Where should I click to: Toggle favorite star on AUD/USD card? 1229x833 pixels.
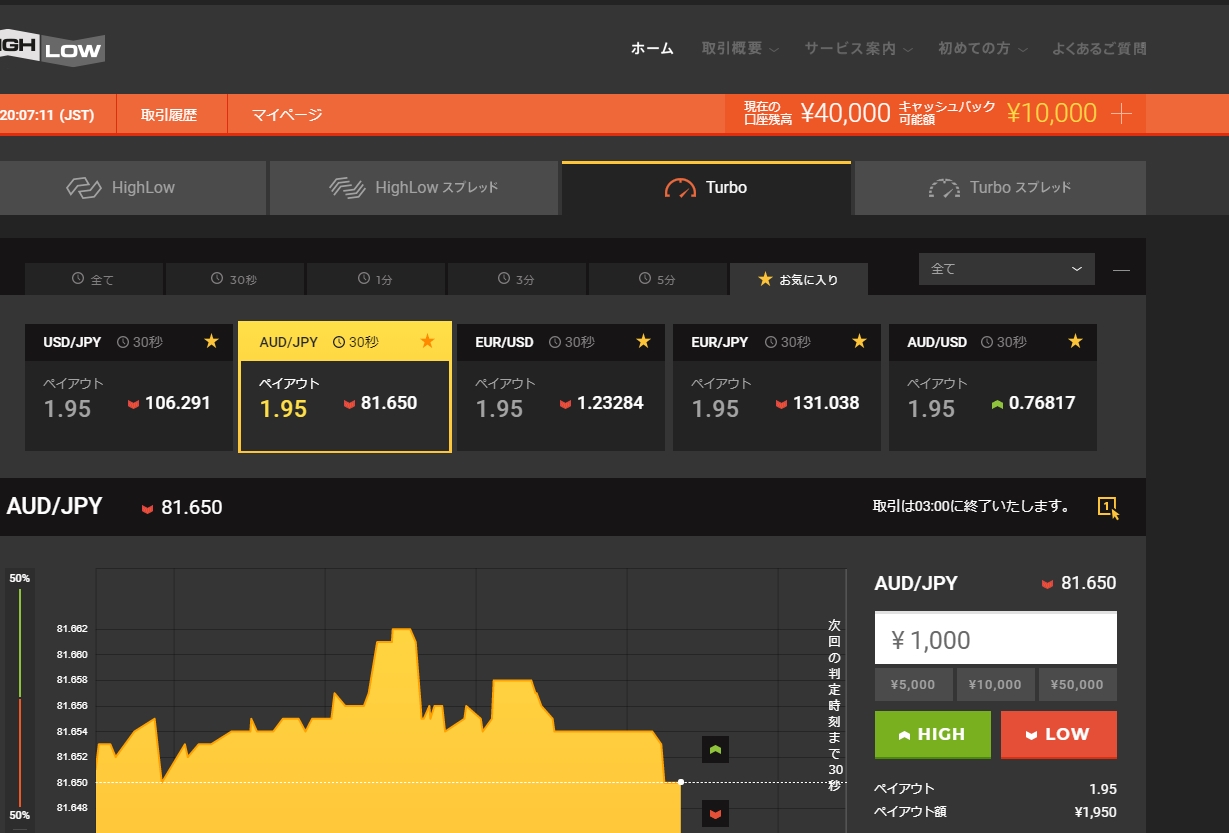pyautogui.click(x=1075, y=342)
